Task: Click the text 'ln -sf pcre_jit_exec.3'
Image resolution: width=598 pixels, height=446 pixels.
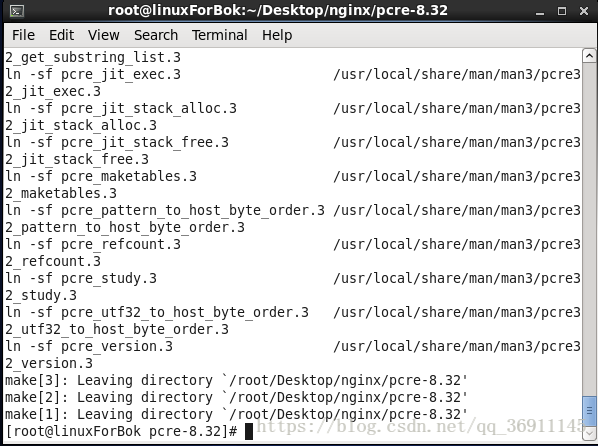Action: coord(93,74)
